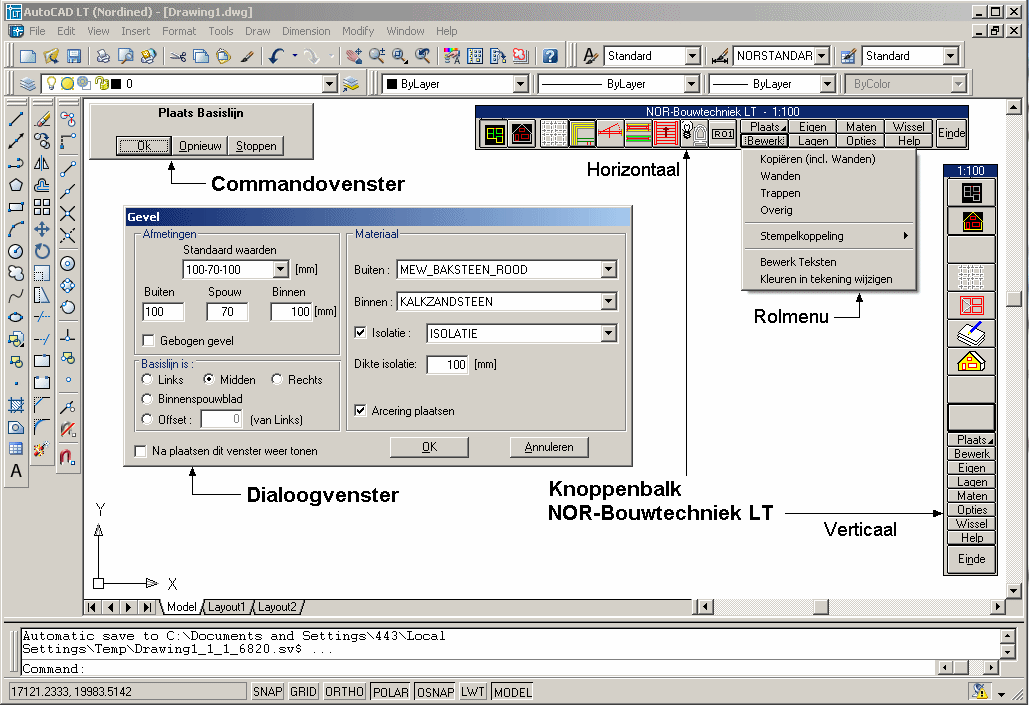Viewport: 1029px width, 705px height.
Task: Click the red striped wall icon in NOR toolbar
Action: pos(665,134)
